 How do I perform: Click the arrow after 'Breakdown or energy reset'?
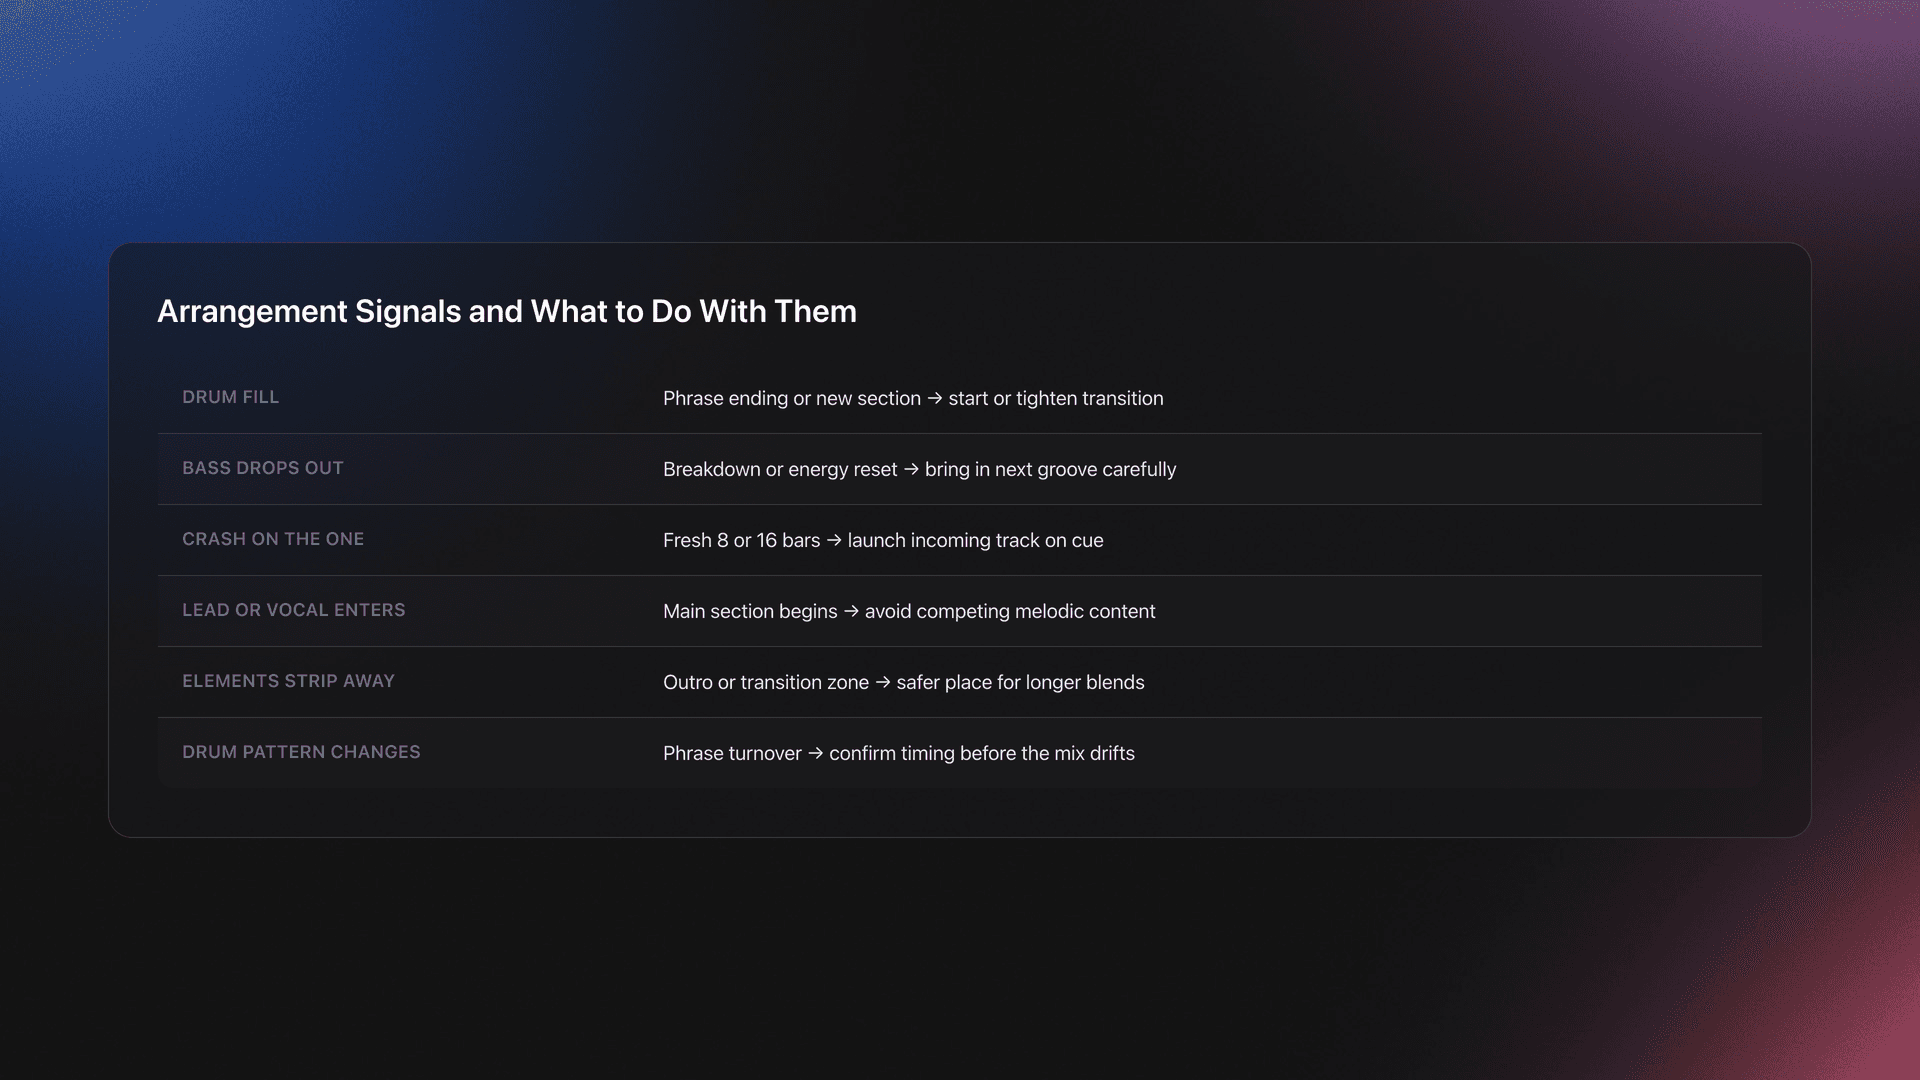911,469
